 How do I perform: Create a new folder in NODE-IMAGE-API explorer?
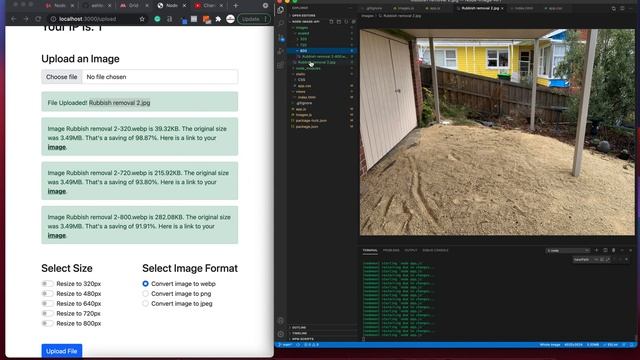click(339, 22)
